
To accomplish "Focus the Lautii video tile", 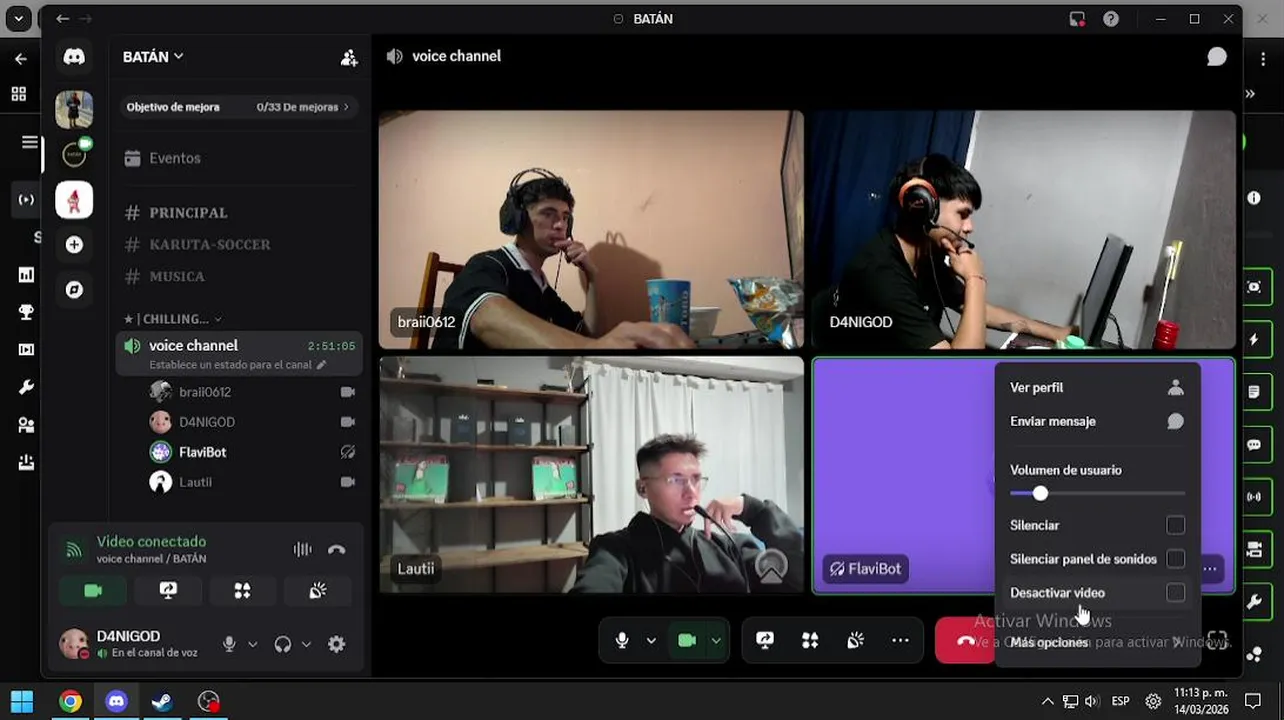I will 591,476.
